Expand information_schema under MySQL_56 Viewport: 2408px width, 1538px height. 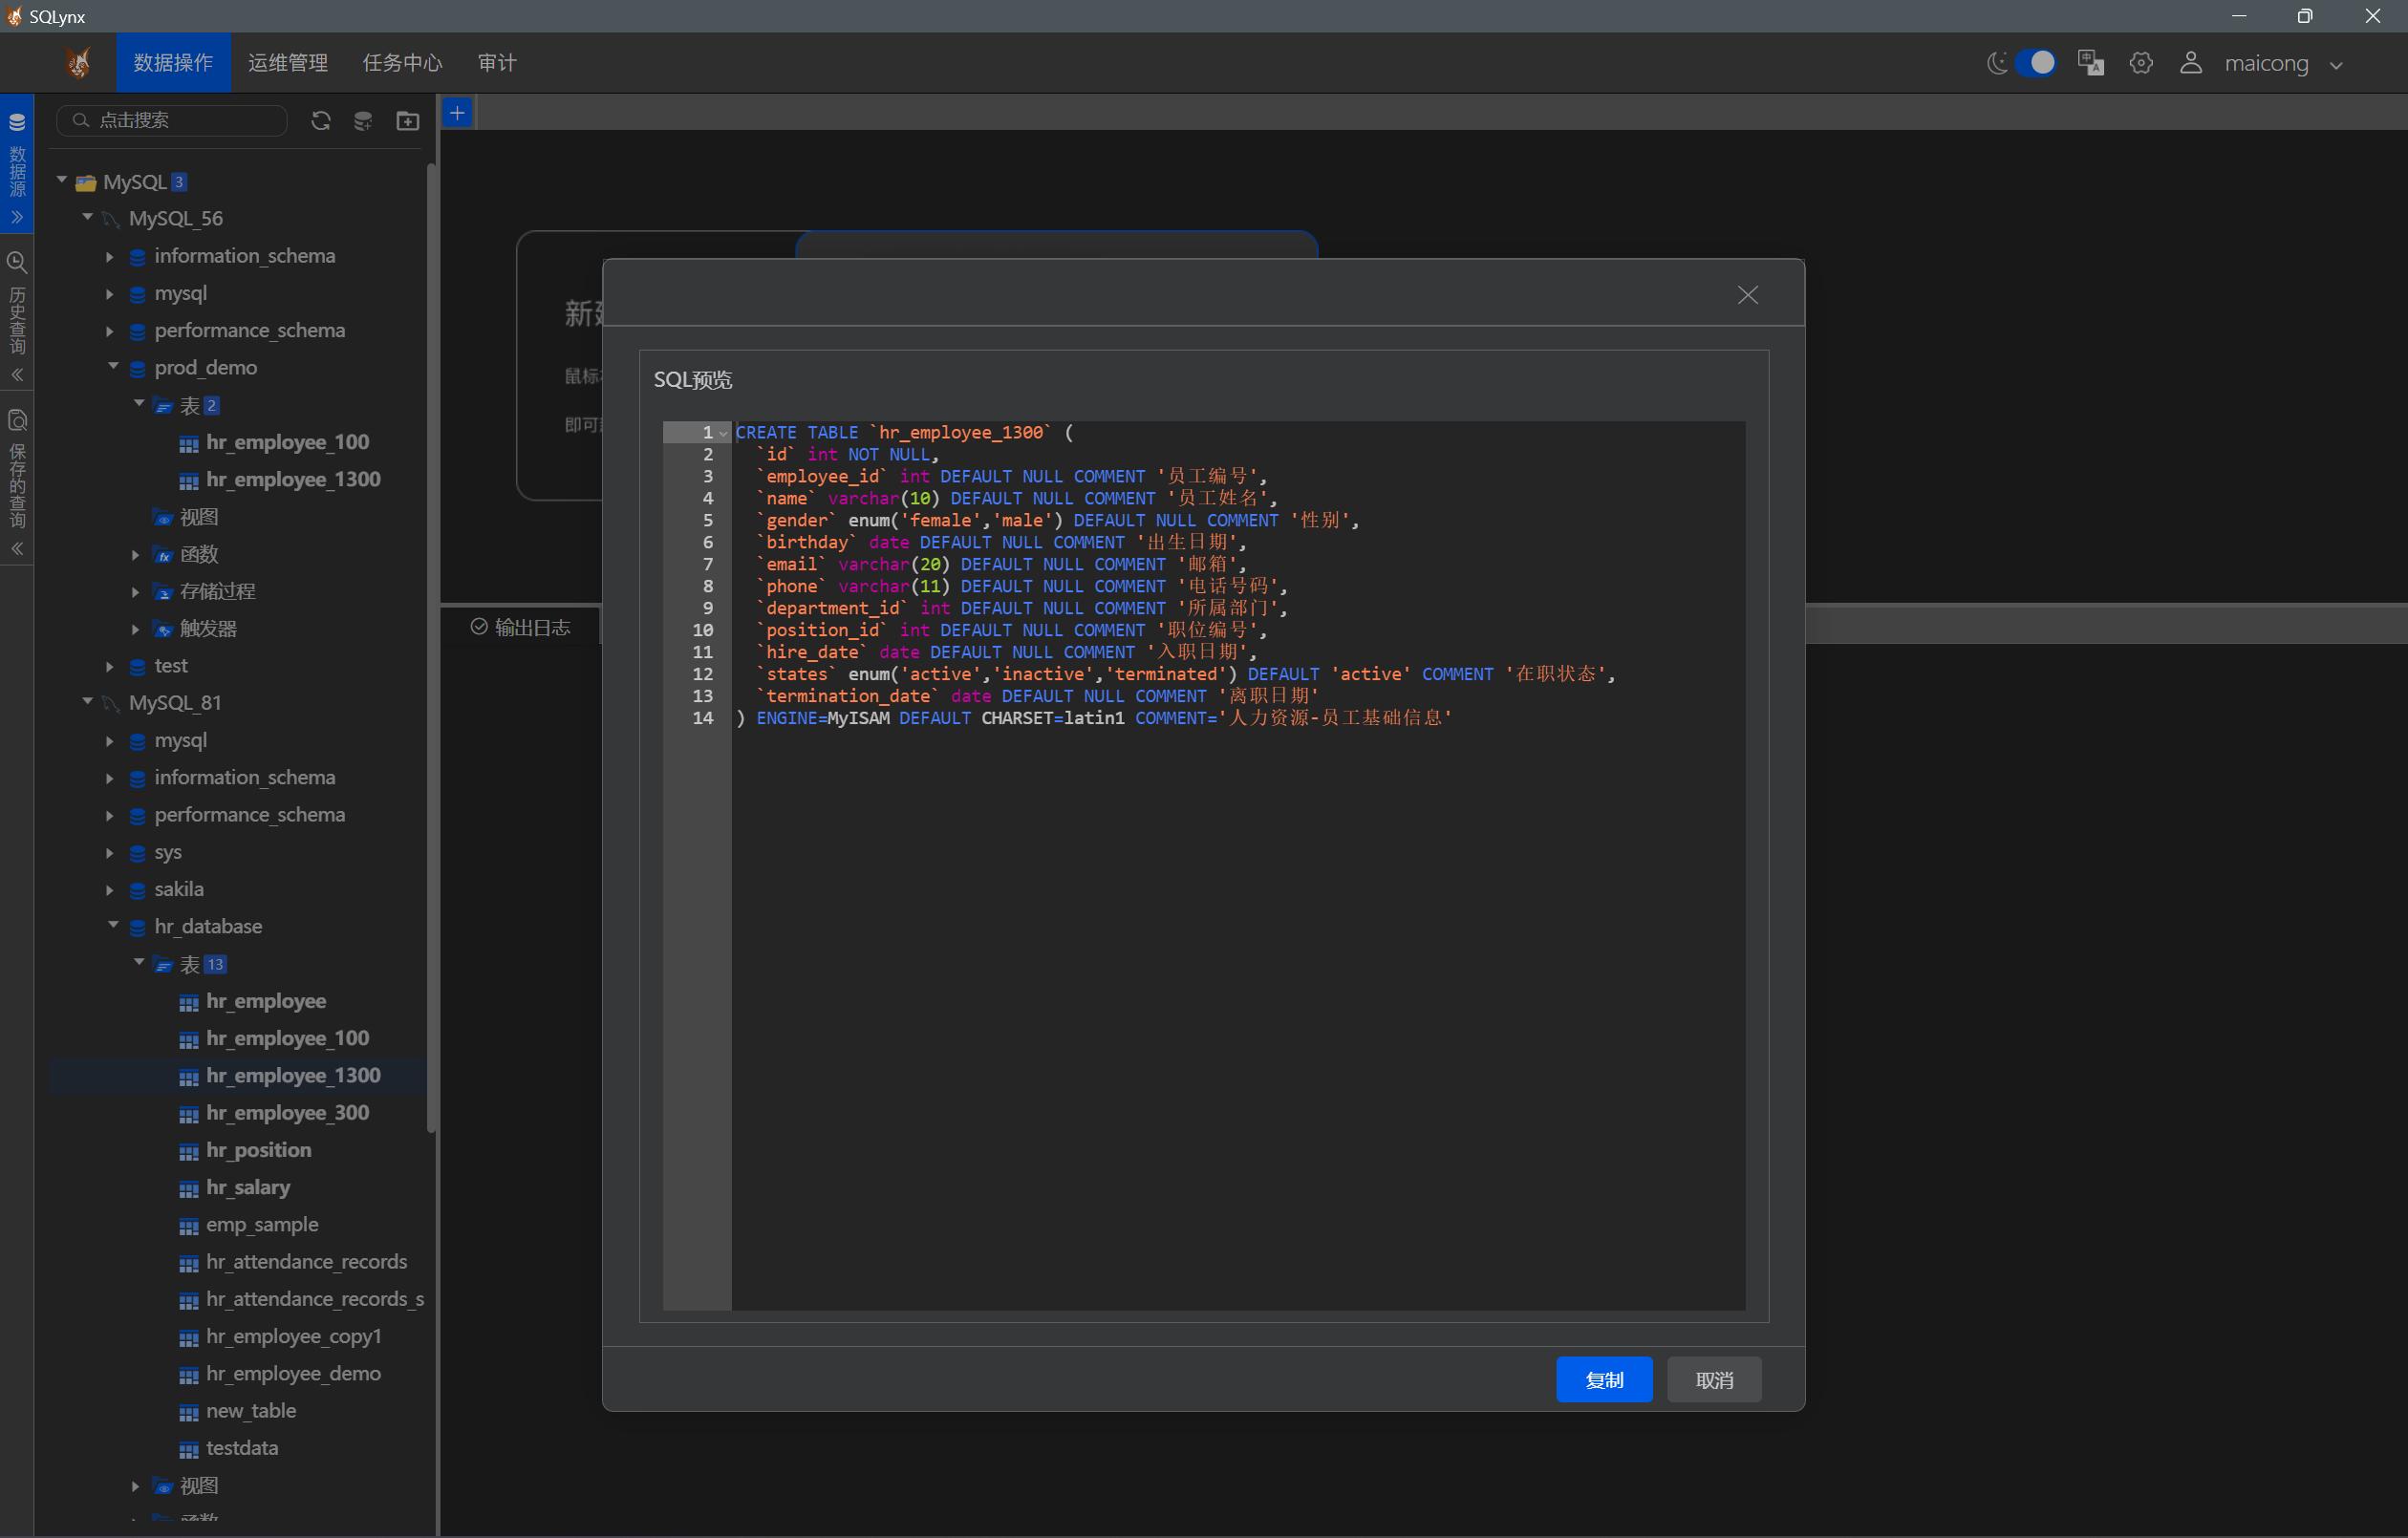pyautogui.click(x=110, y=257)
